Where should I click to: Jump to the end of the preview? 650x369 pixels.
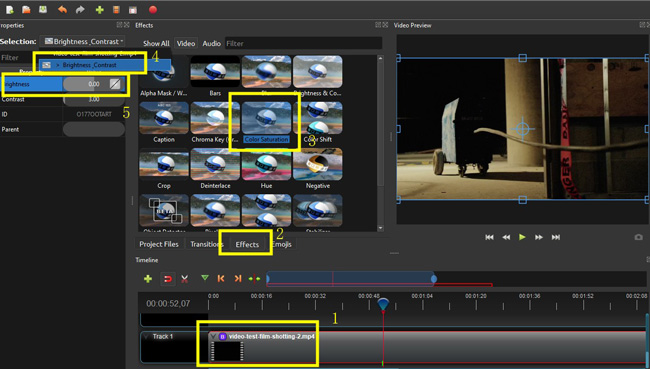tap(555, 237)
